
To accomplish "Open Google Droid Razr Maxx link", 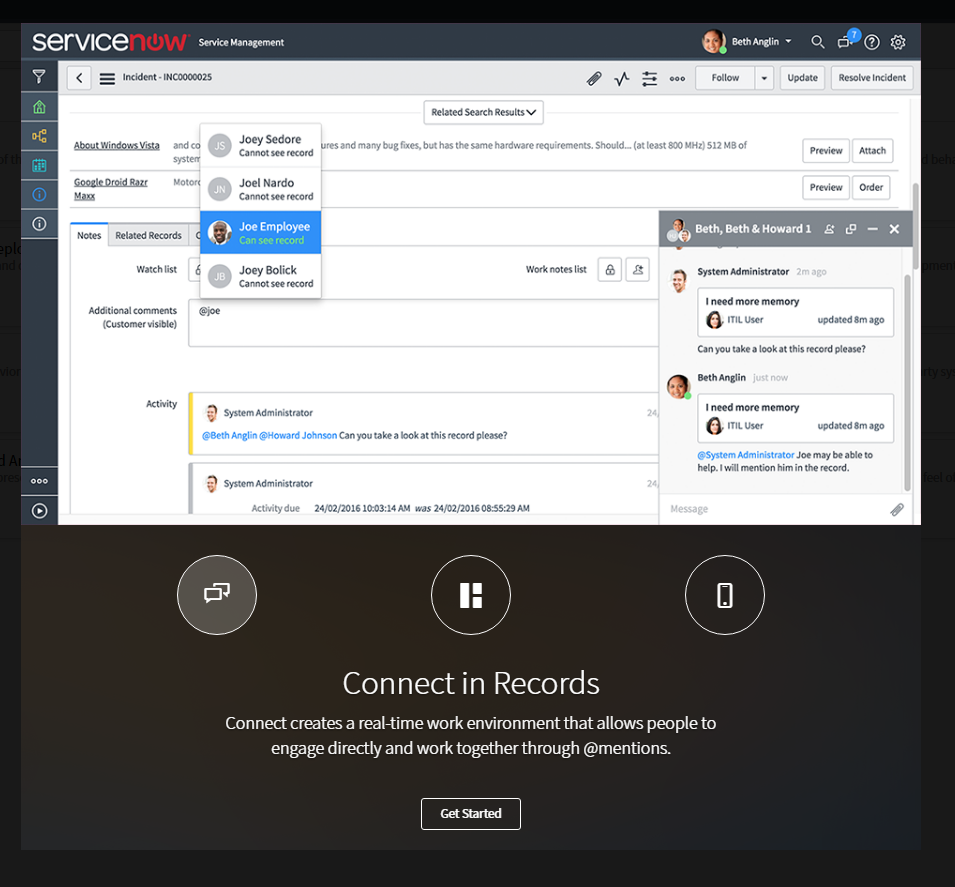I will [x=110, y=189].
